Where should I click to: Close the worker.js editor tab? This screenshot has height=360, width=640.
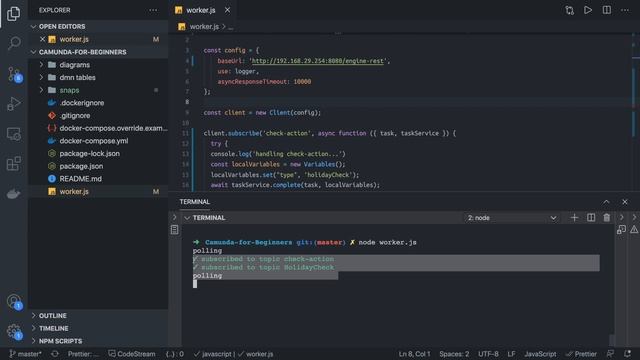(x=227, y=10)
